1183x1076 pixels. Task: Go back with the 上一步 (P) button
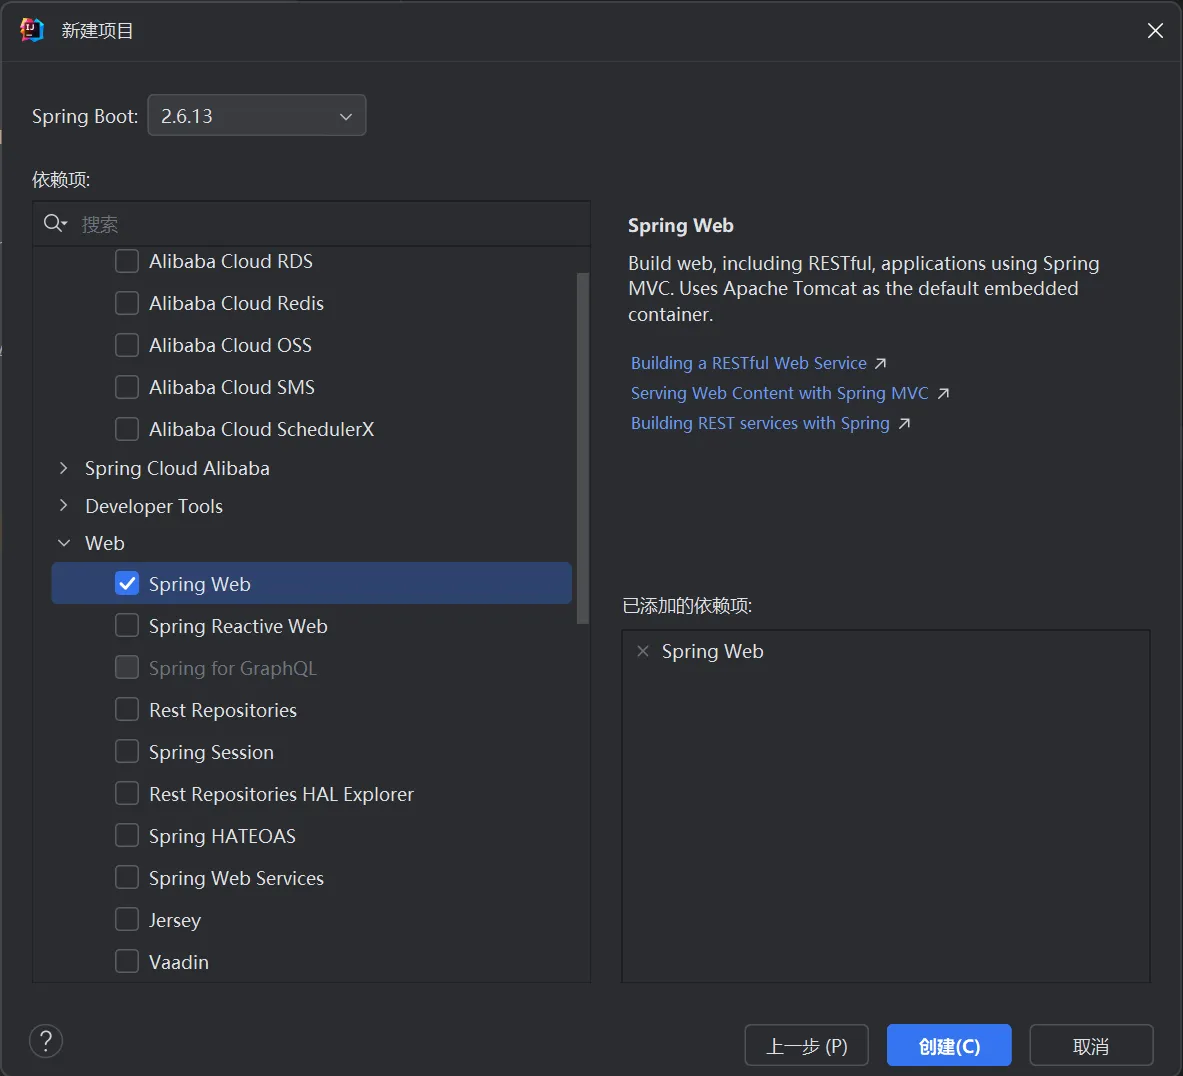tap(806, 1046)
